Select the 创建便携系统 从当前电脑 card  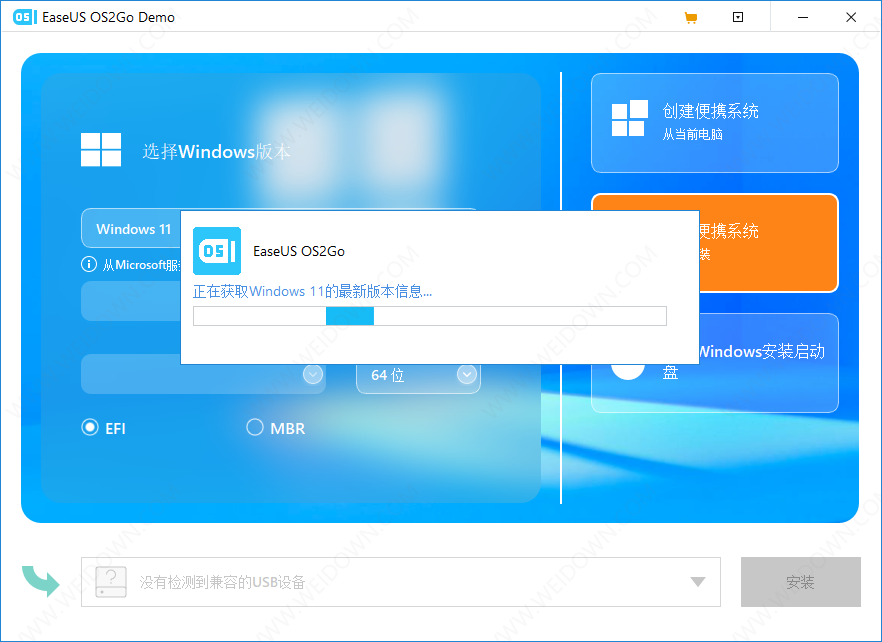pos(714,123)
